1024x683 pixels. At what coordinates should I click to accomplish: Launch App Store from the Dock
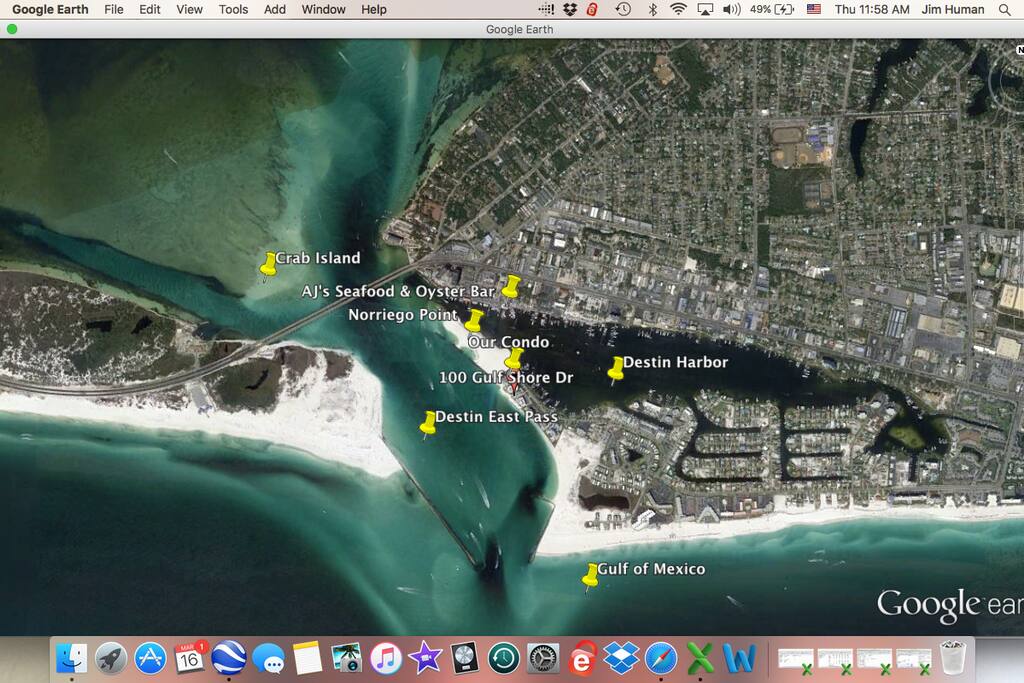click(150, 658)
